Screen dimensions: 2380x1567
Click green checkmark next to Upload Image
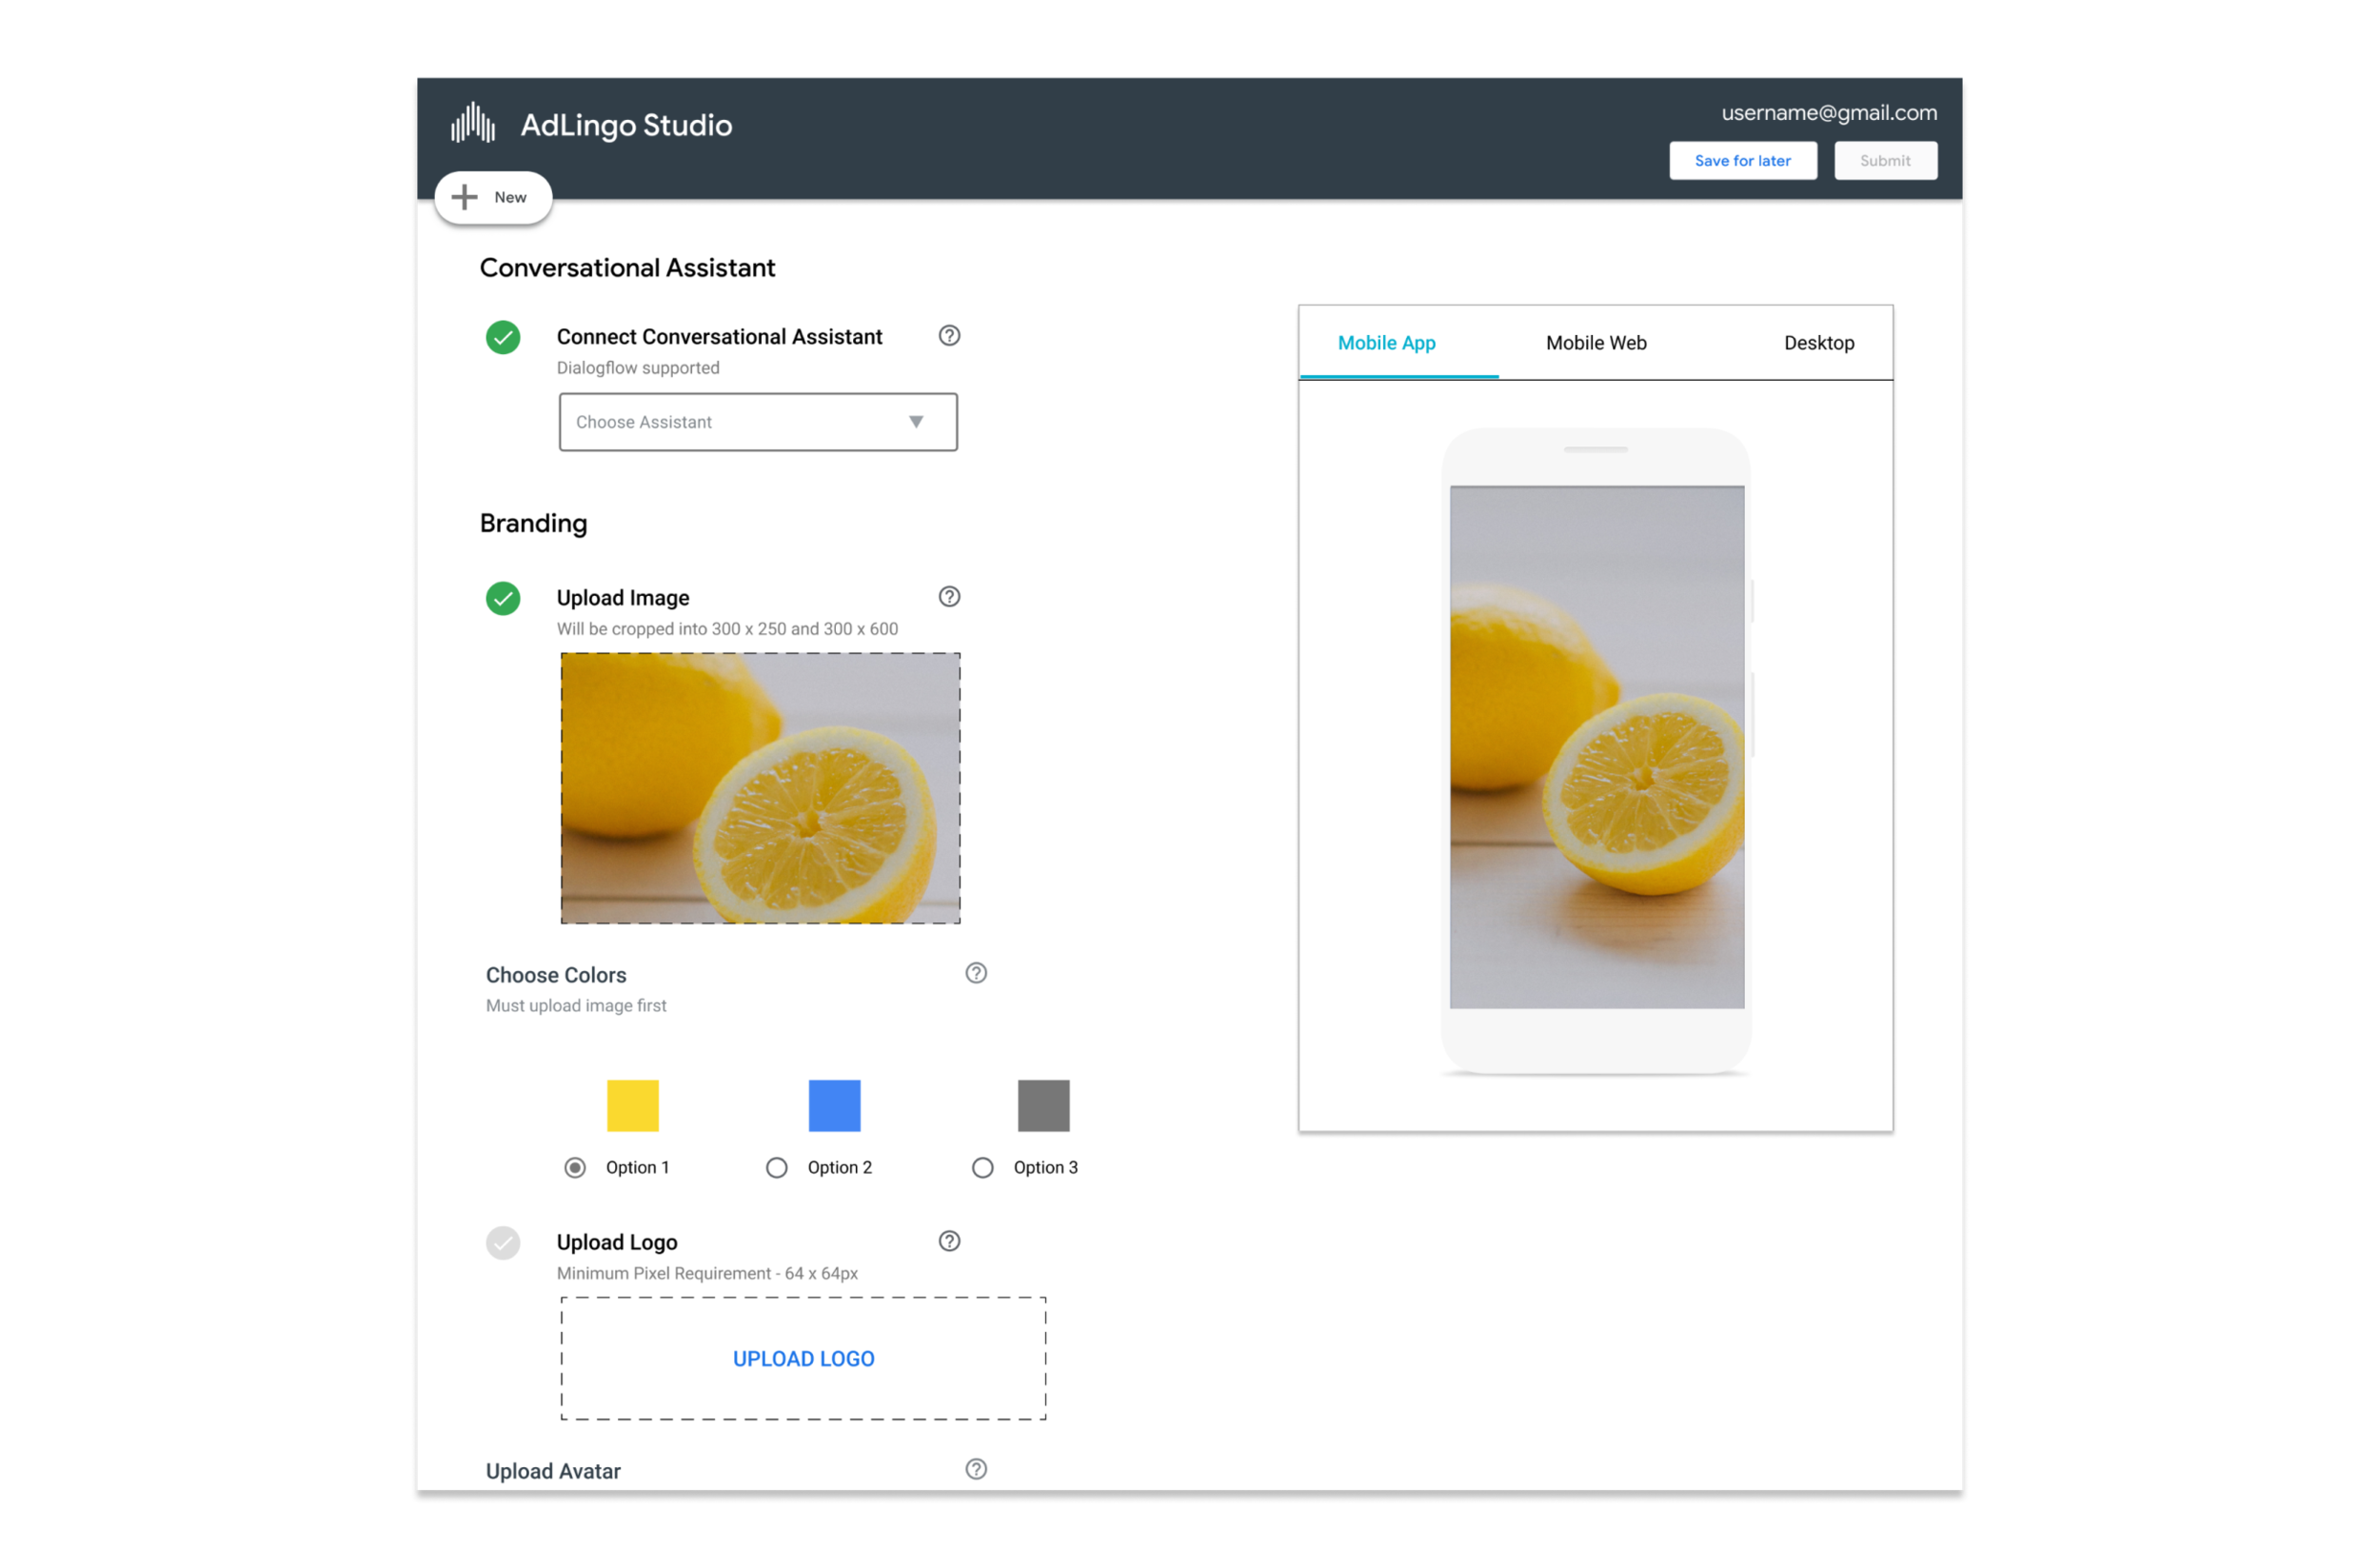click(503, 598)
